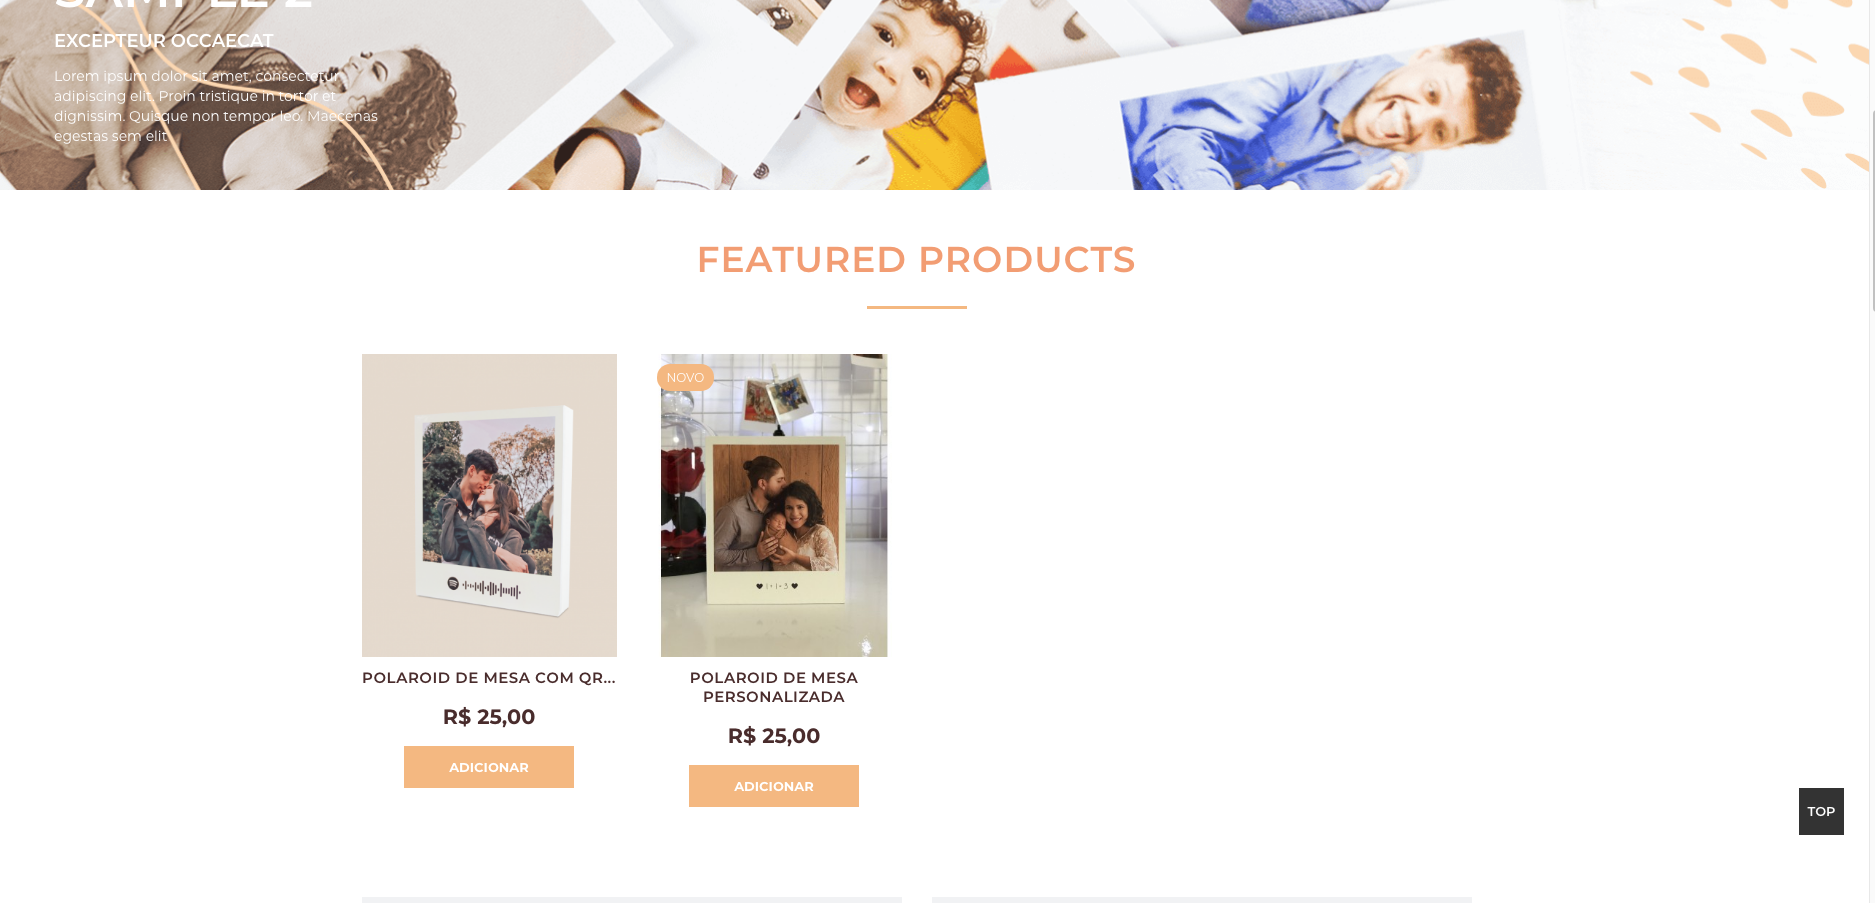Click the right gray panel at page bottom
This screenshot has height=903, width=1875.
click(1202, 900)
